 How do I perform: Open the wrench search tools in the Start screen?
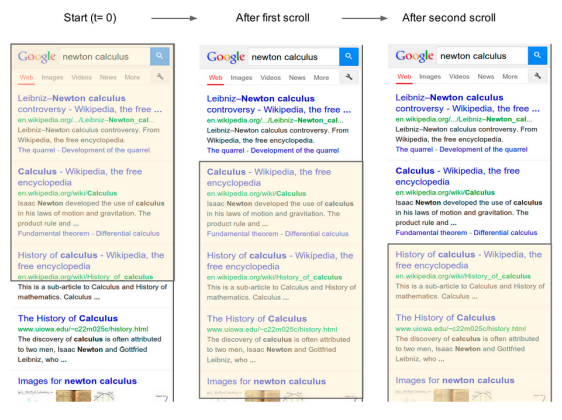click(x=160, y=76)
